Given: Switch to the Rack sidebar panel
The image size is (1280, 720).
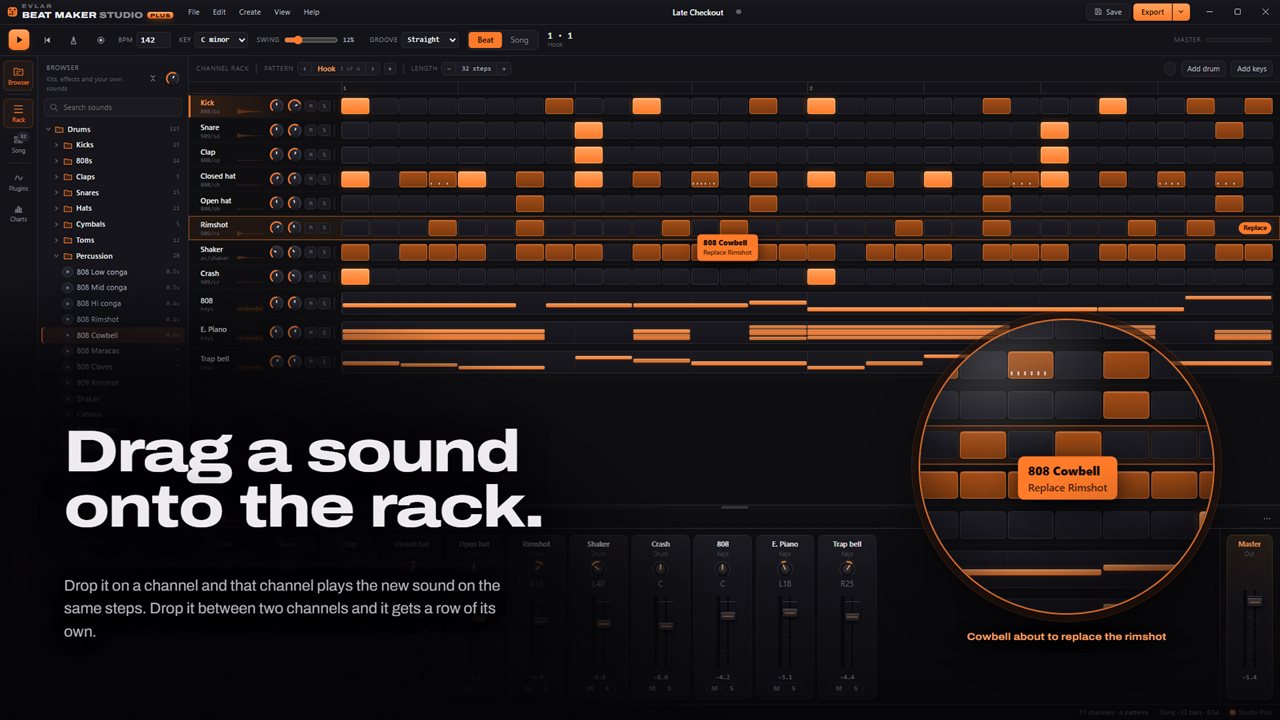Looking at the screenshot, I should [x=19, y=112].
